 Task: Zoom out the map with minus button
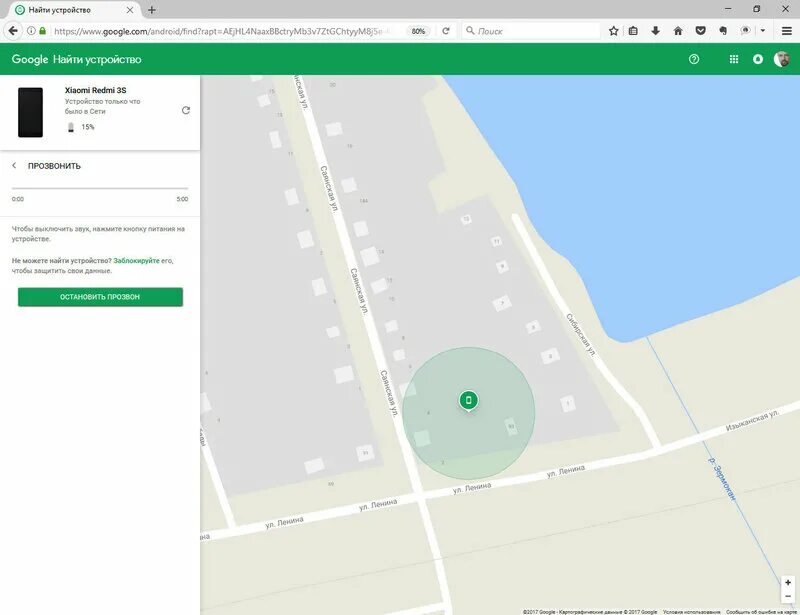coord(788,596)
